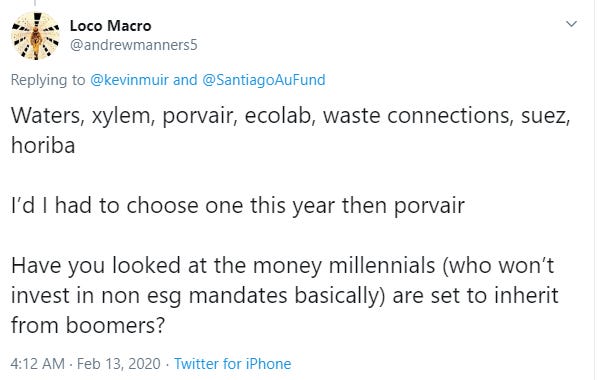Click the Loco Macro display name
This screenshot has height=380, width=597.
click(x=110, y=26)
